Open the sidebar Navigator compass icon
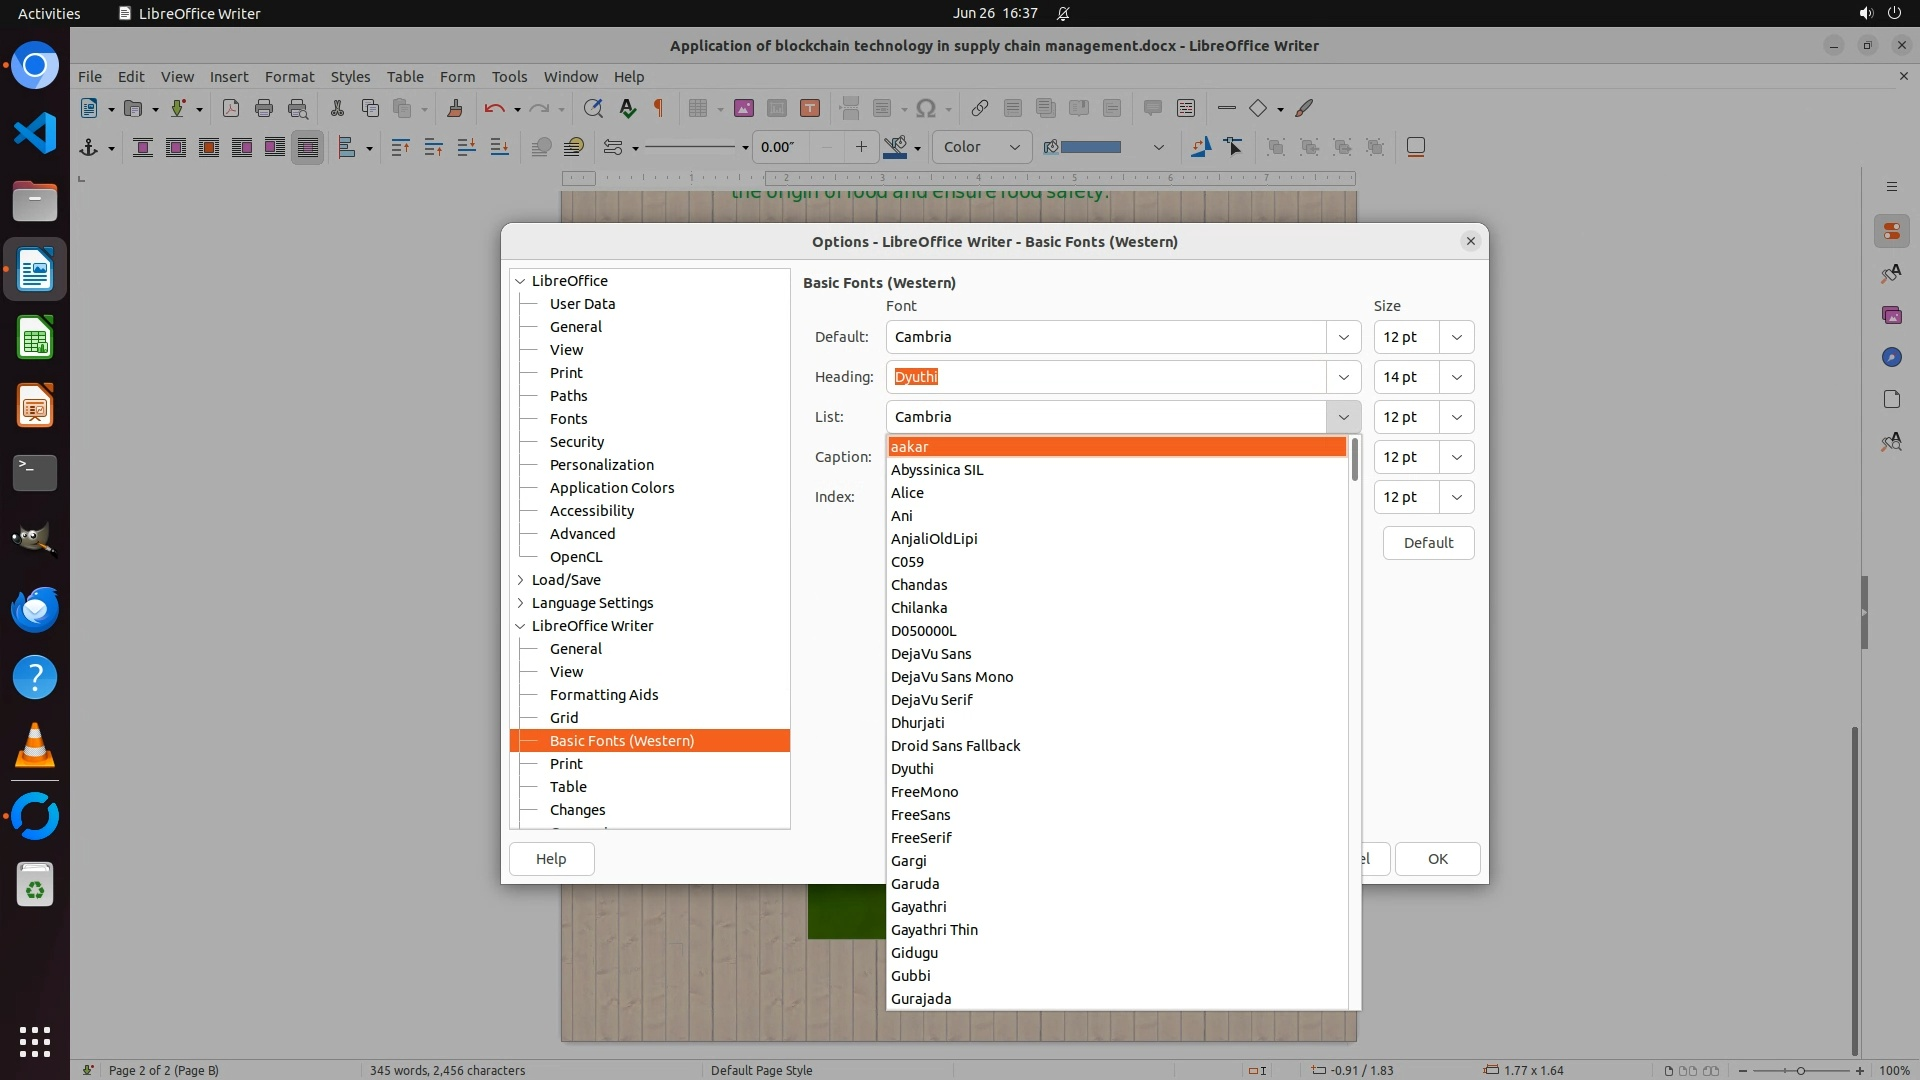The height and width of the screenshot is (1080, 1920). pyautogui.click(x=1891, y=357)
